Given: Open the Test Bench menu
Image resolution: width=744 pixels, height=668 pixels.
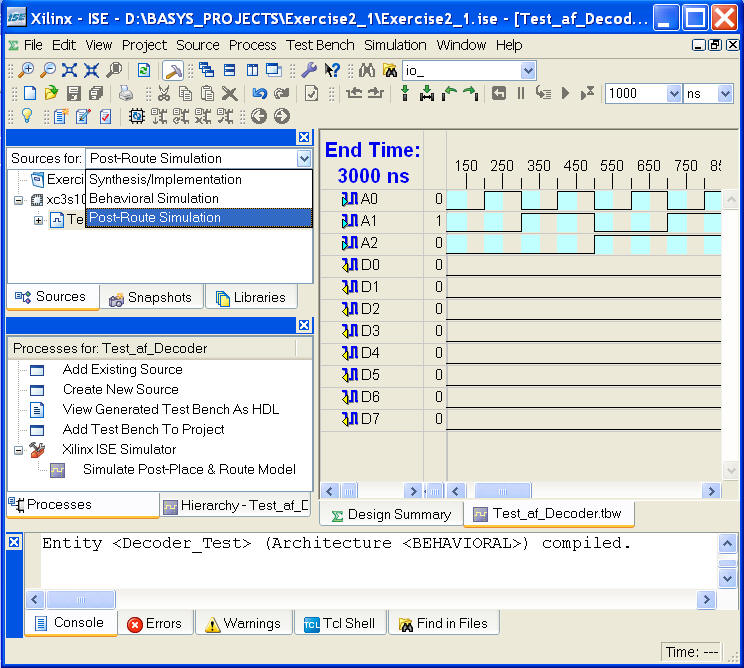Looking at the screenshot, I should tap(320, 45).
